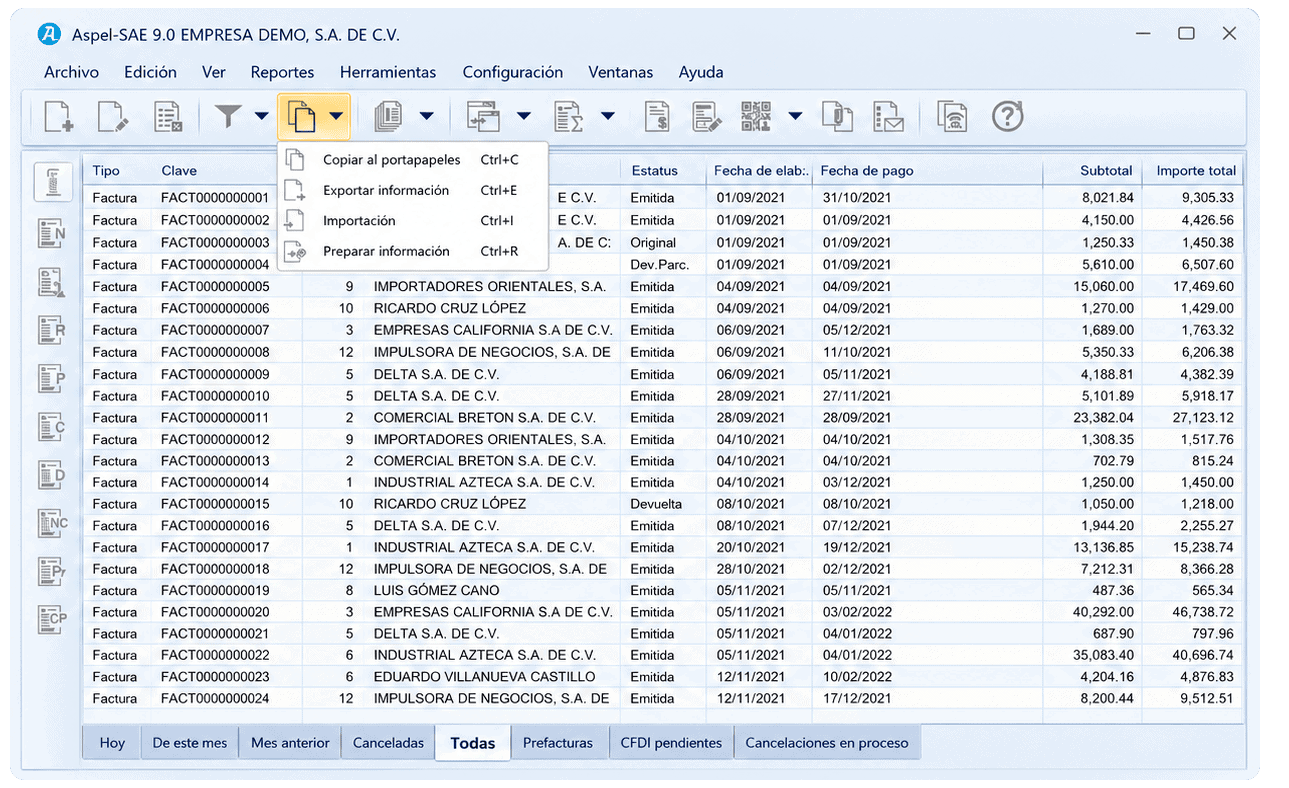Click the stacked documents icon in the toolbar
The height and width of the screenshot is (788, 1289).
[388, 116]
